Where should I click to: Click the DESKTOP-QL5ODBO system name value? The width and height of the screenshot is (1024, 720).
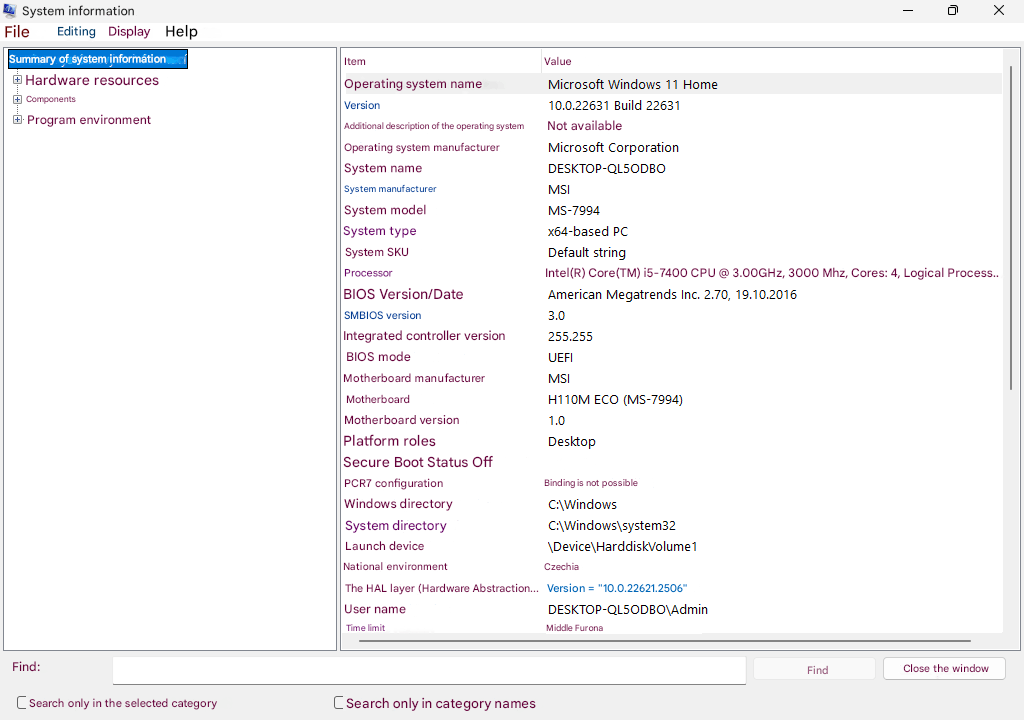pyautogui.click(x=607, y=169)
